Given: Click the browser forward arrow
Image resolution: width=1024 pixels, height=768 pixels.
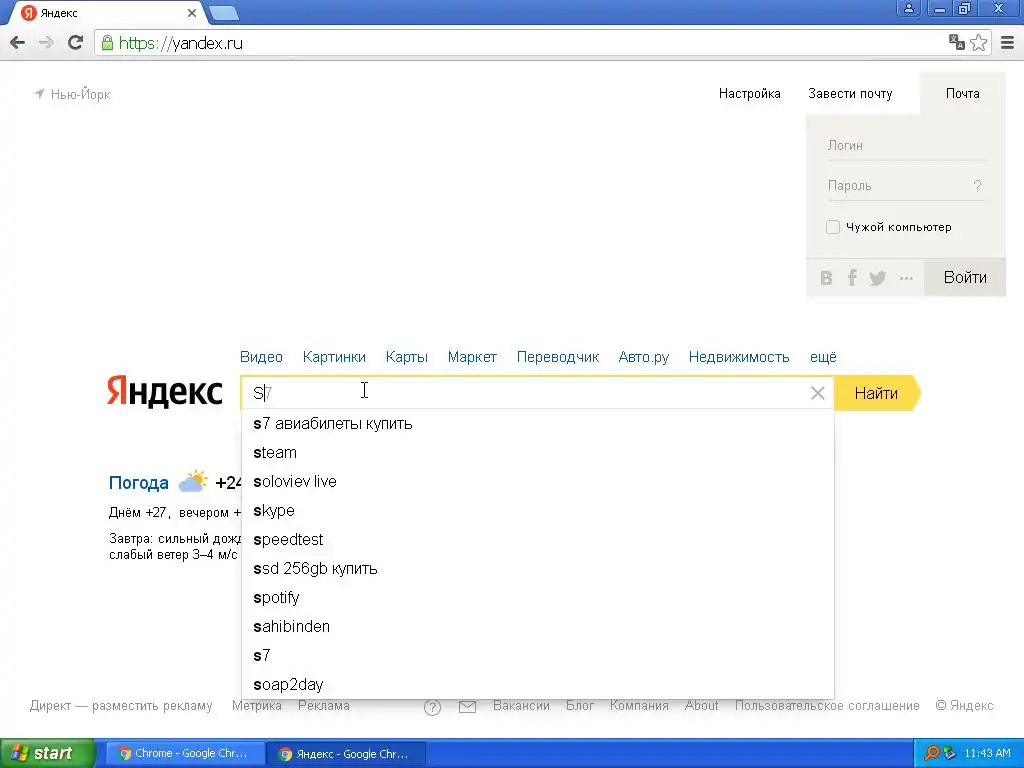Looking at the screenshot, I should 46,43.
